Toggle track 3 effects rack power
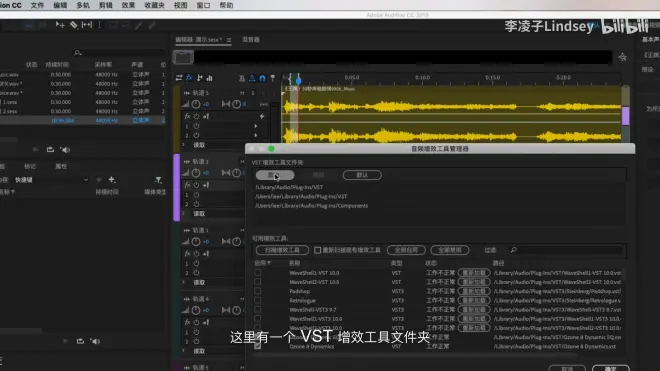 [x=197, y=254]
